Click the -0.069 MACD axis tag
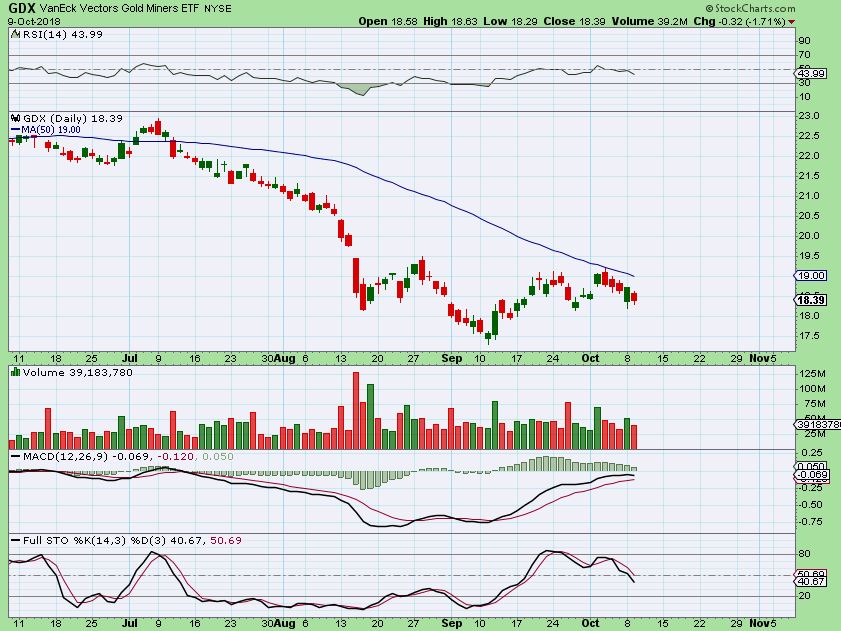Screen dimensions: 841x631 [x=812, y=475]
